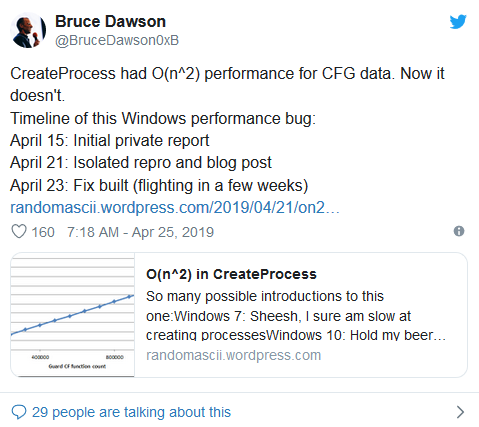479x427 pixels.
Task: Open the randomascii.wordpress.com/2019/04/21 link
Action: (x=175, y=208)
